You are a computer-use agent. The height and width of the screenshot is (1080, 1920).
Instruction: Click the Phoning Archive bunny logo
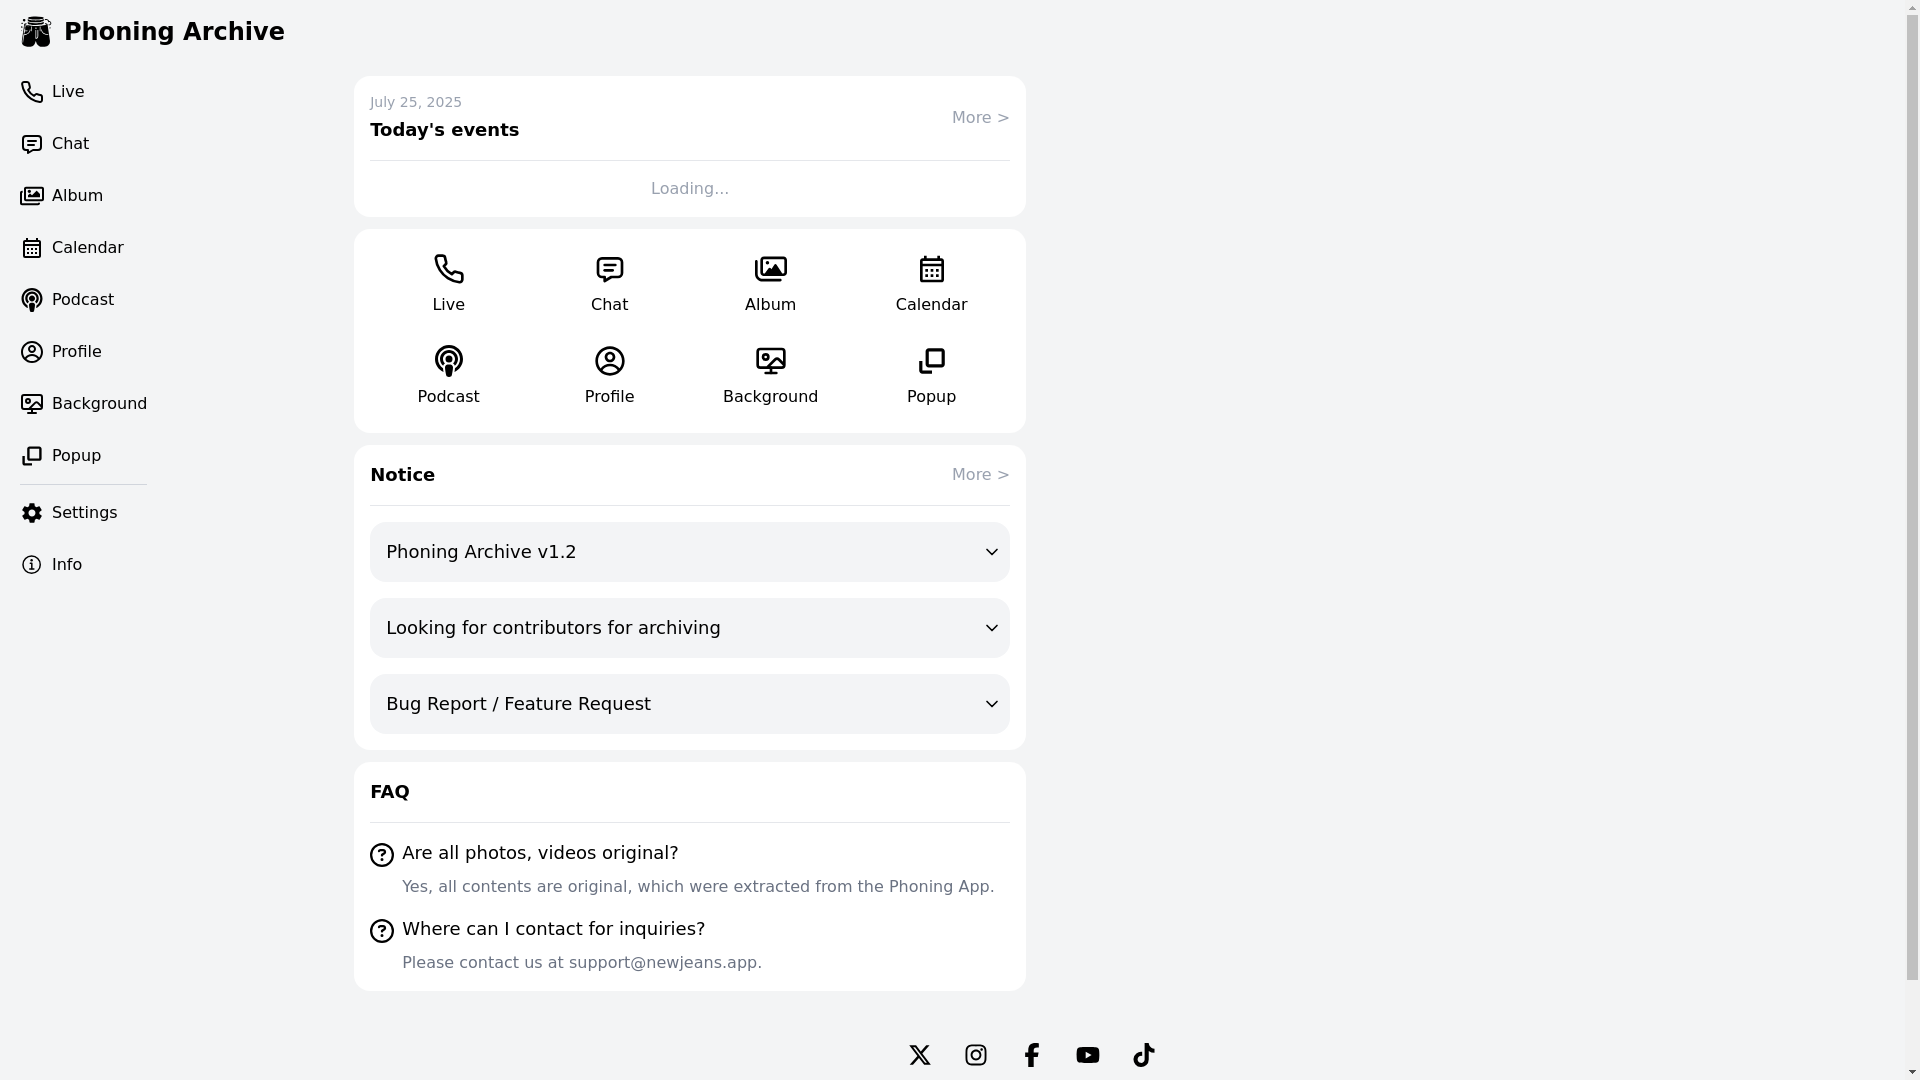tap(36, 32)
